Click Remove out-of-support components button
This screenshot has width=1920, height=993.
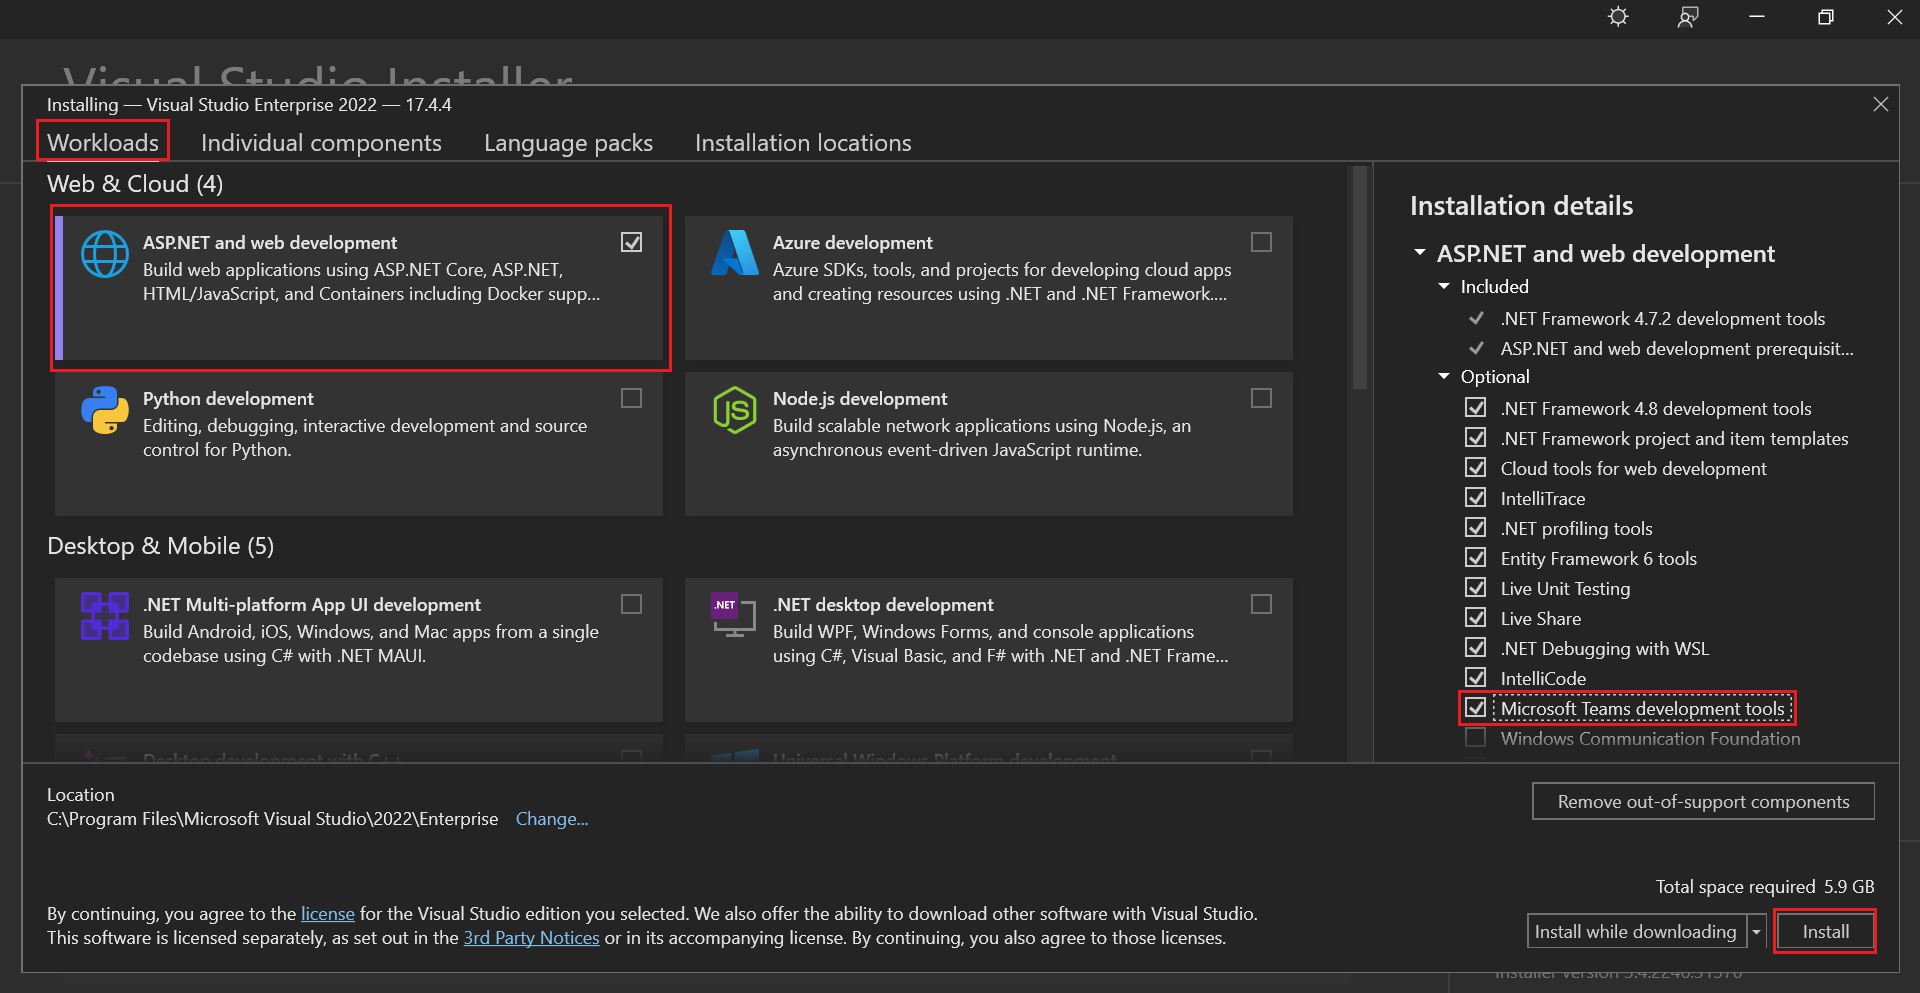(x=1703, y=801)
